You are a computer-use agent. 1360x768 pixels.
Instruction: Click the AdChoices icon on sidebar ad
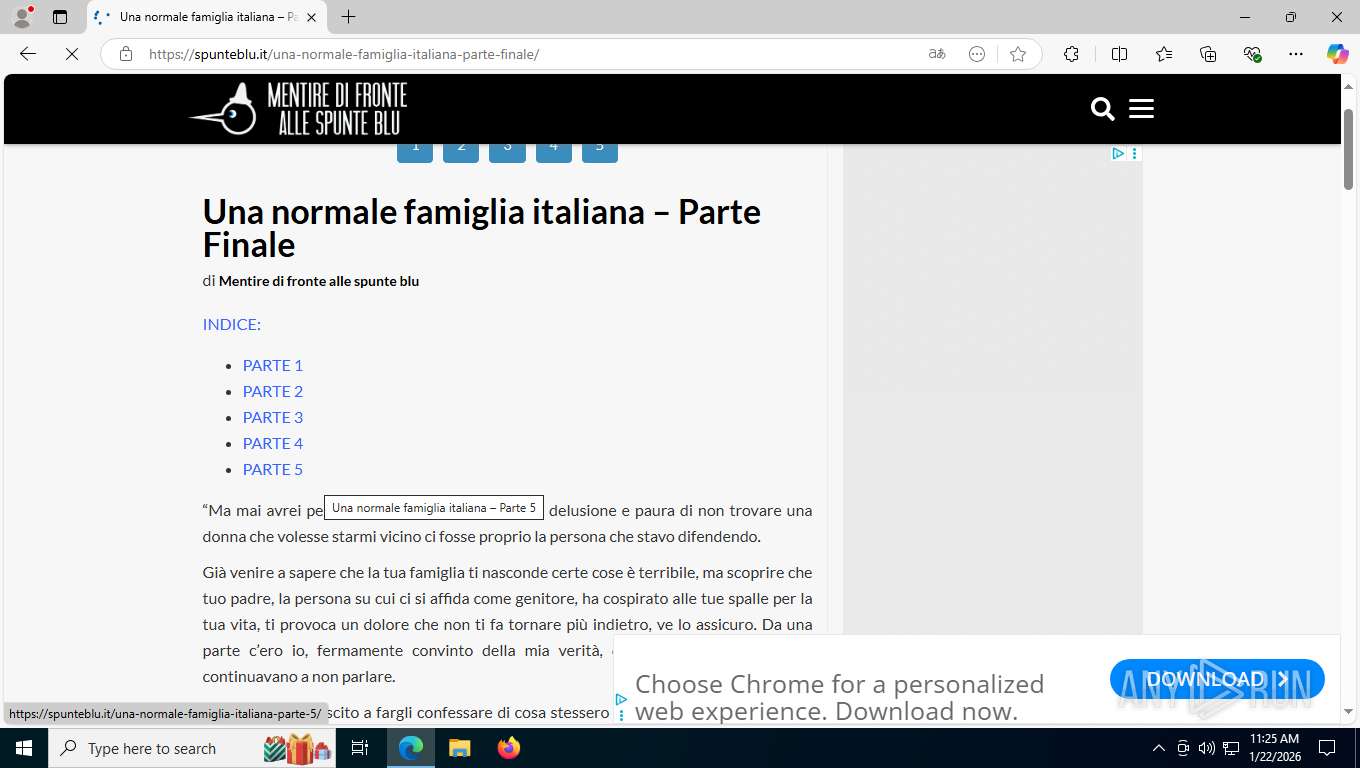1118,153
